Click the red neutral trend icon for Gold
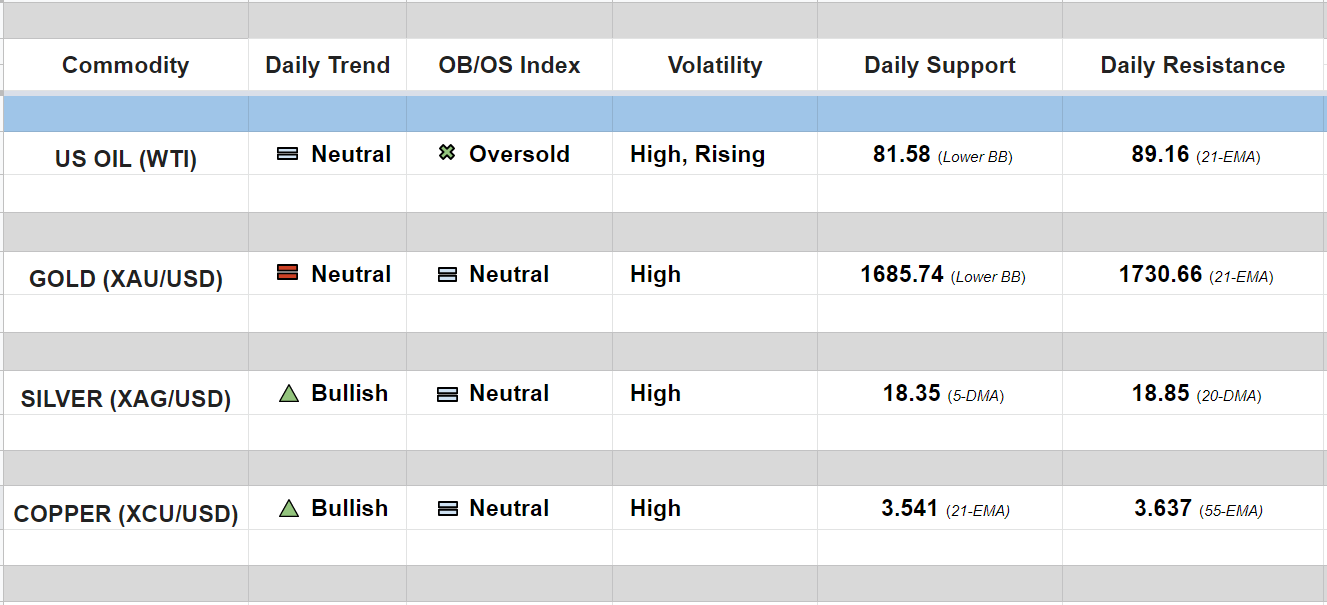This screenshot has width=1327, height=605. pyautogui.click(x=288, y=273)
